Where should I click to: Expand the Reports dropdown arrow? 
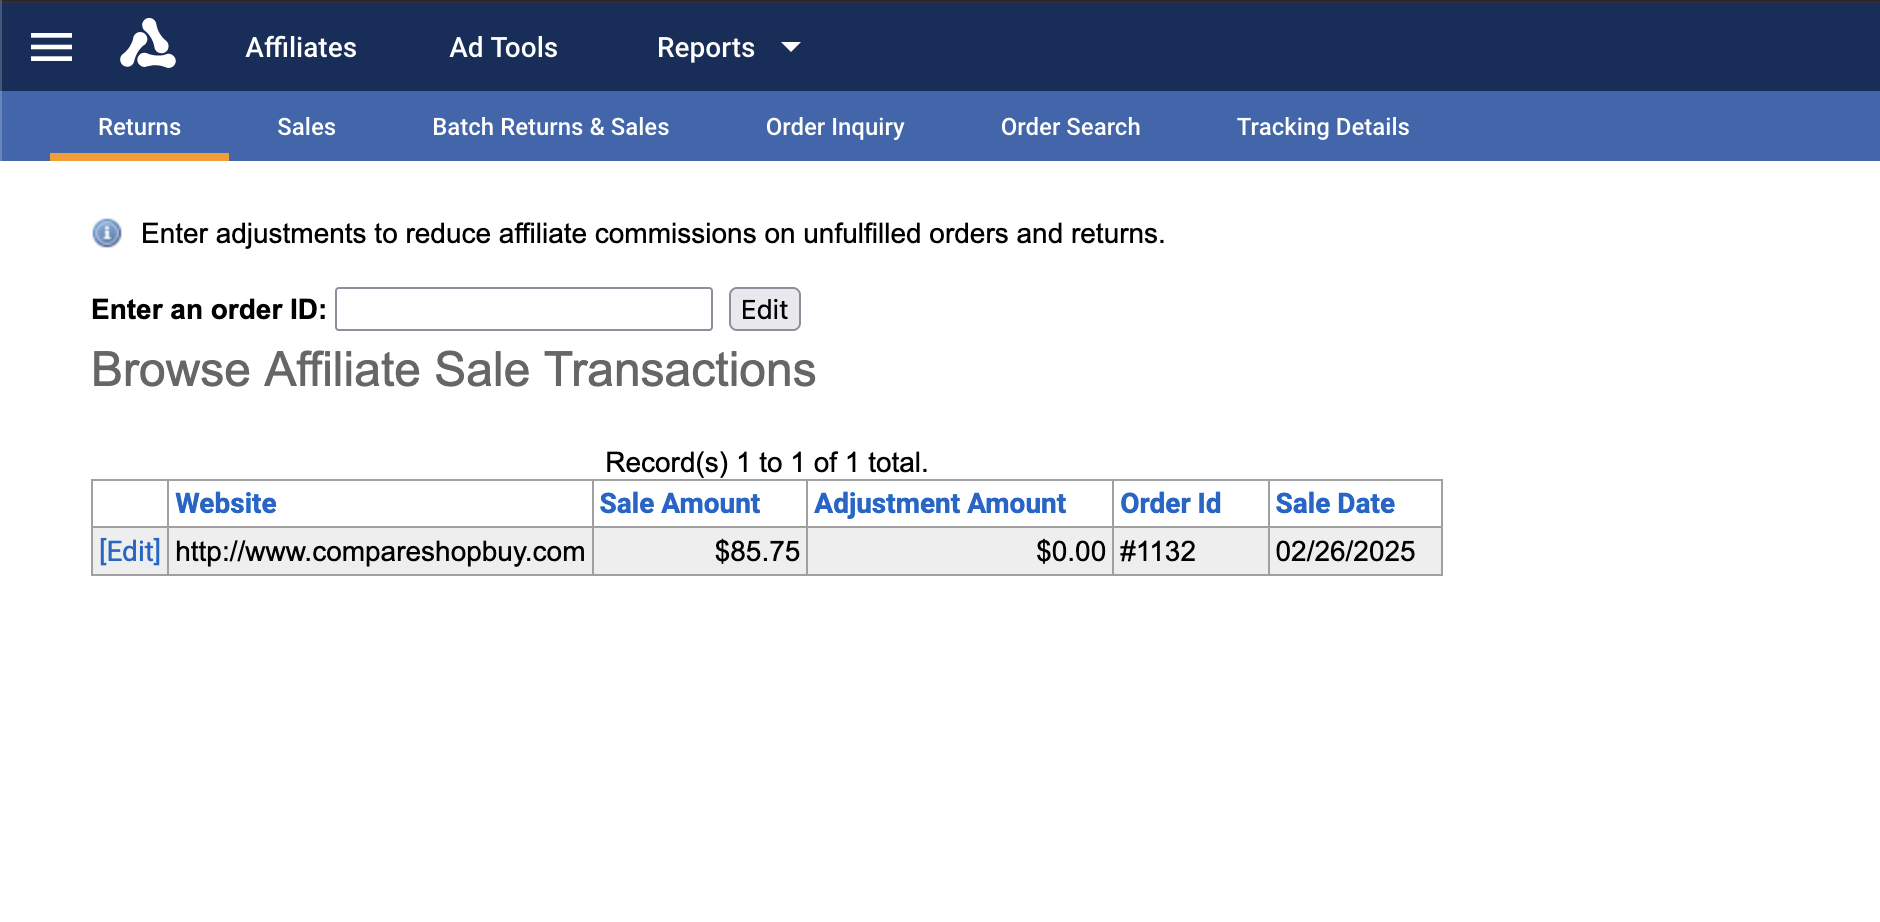pyautogui.click(x=790, y=47)
